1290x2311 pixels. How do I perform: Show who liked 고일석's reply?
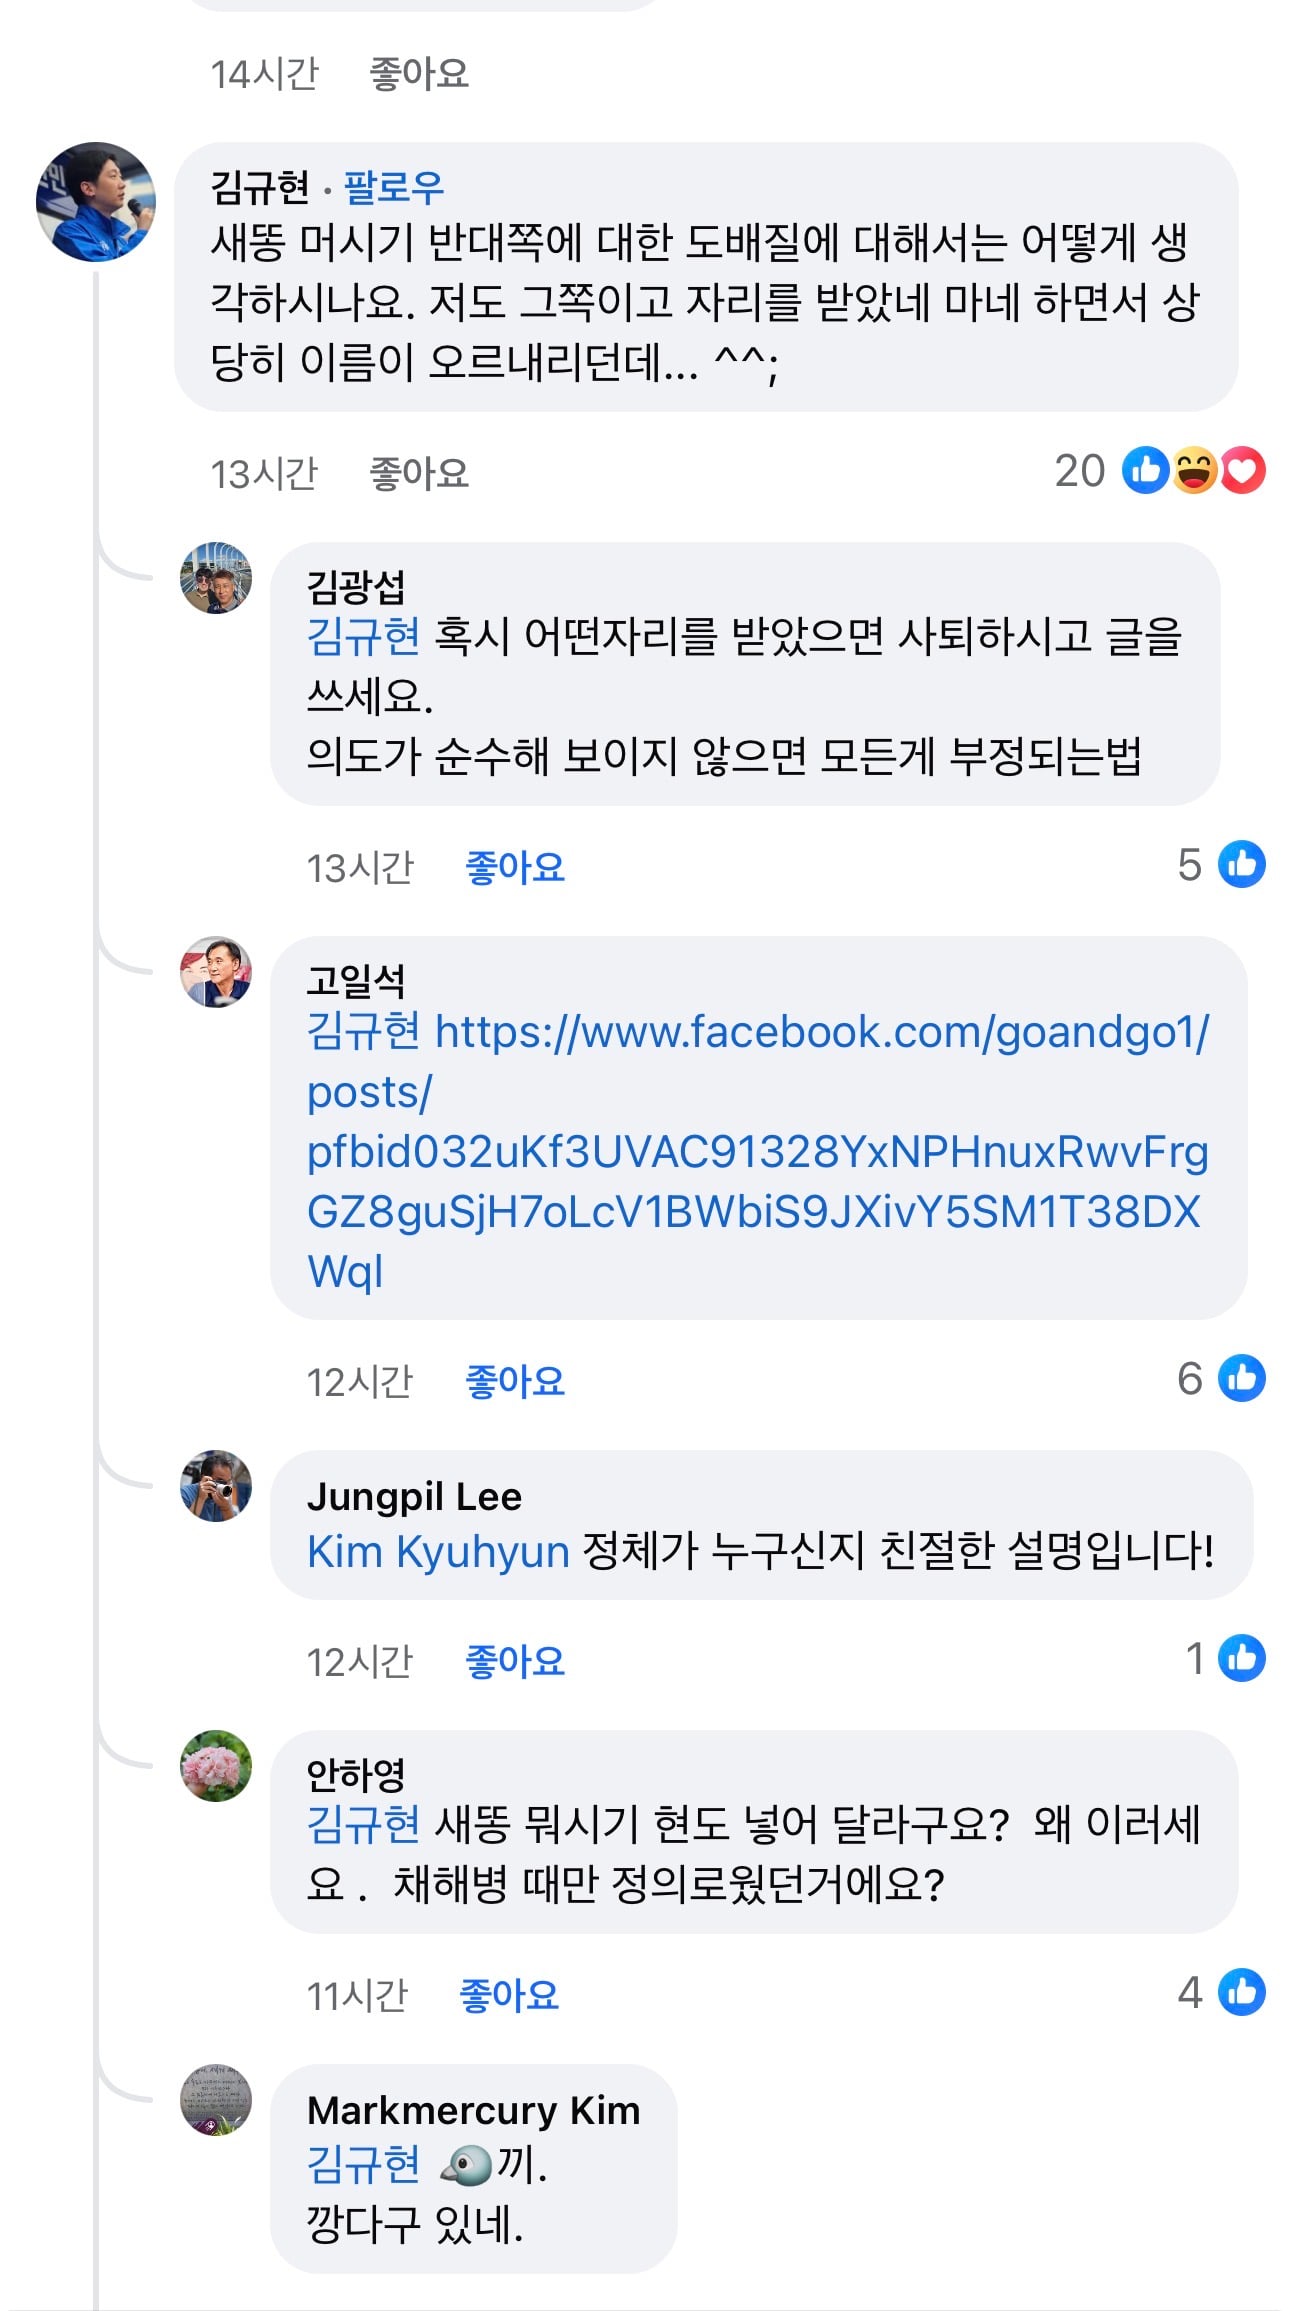click(x=1221, y=1379)
